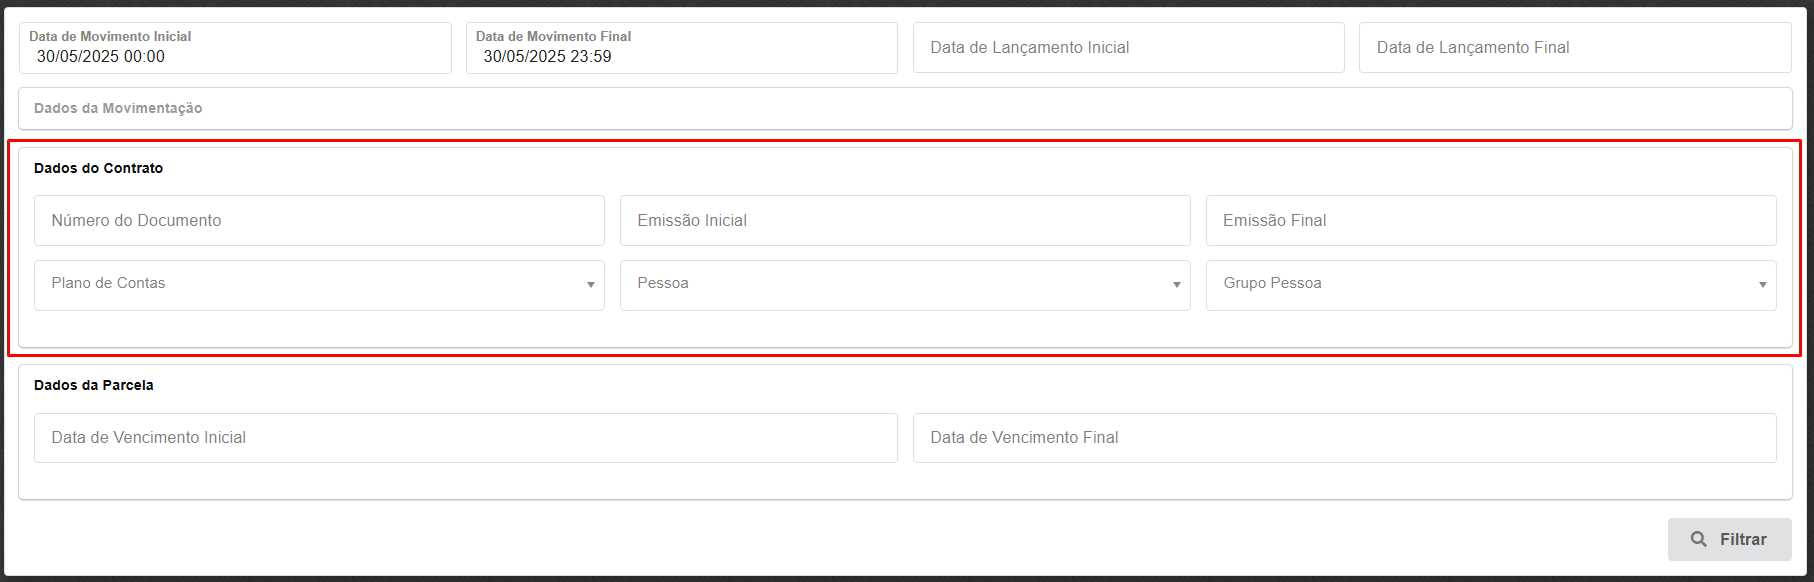
Task: Select the Data de Lançamento Inicial field
Action: (x=1128, y=48)
